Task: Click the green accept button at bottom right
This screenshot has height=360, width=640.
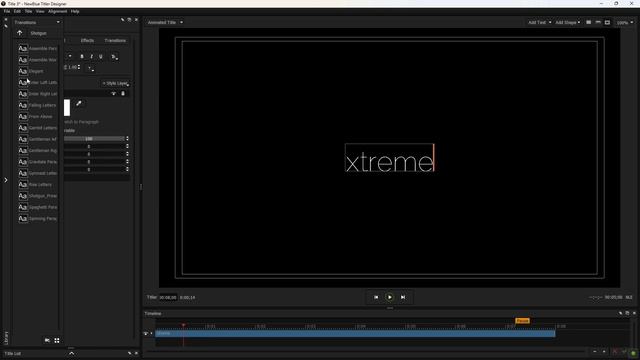Action: point(633,353)
